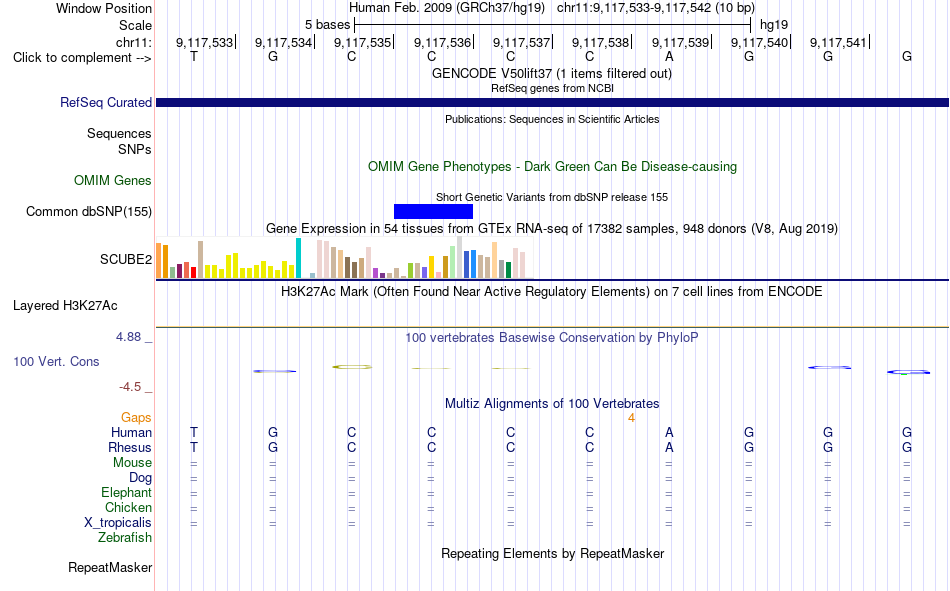This screenshot has width=950, height=591.
Task: Click the OMIM Gene Phenotypes green title
Action: 552,167
